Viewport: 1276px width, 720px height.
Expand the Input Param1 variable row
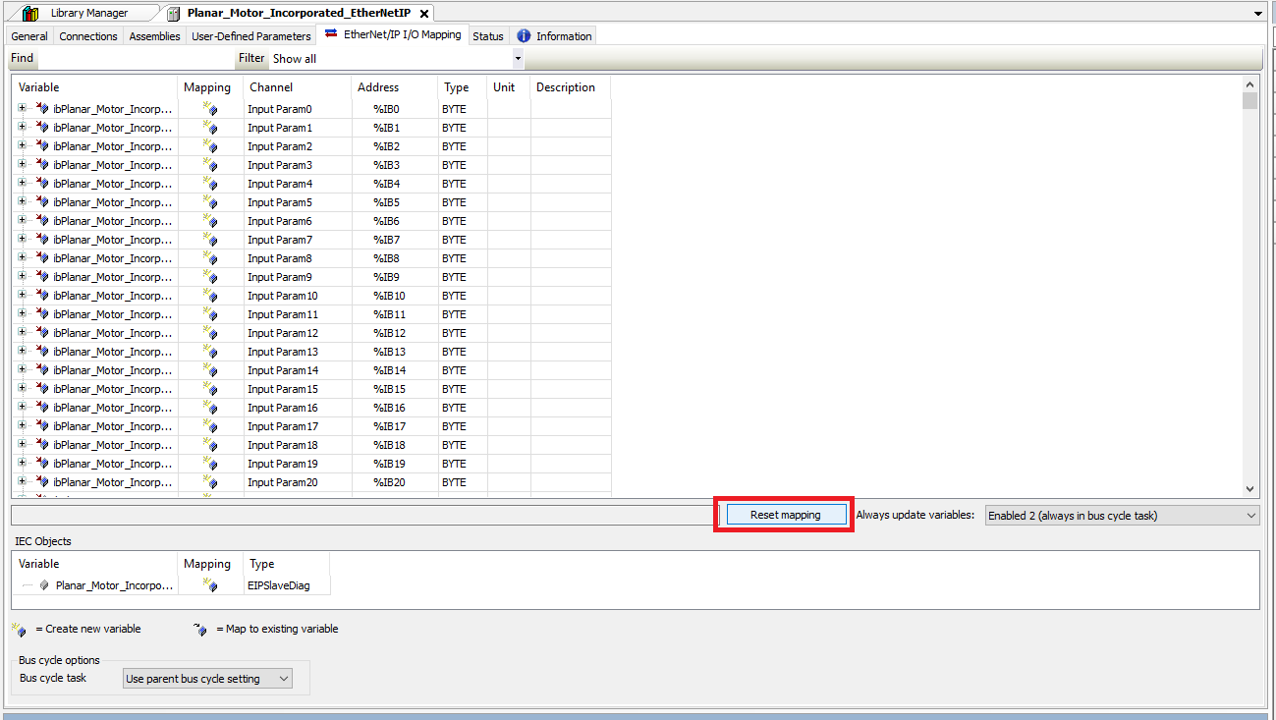(x=22, y=127)
